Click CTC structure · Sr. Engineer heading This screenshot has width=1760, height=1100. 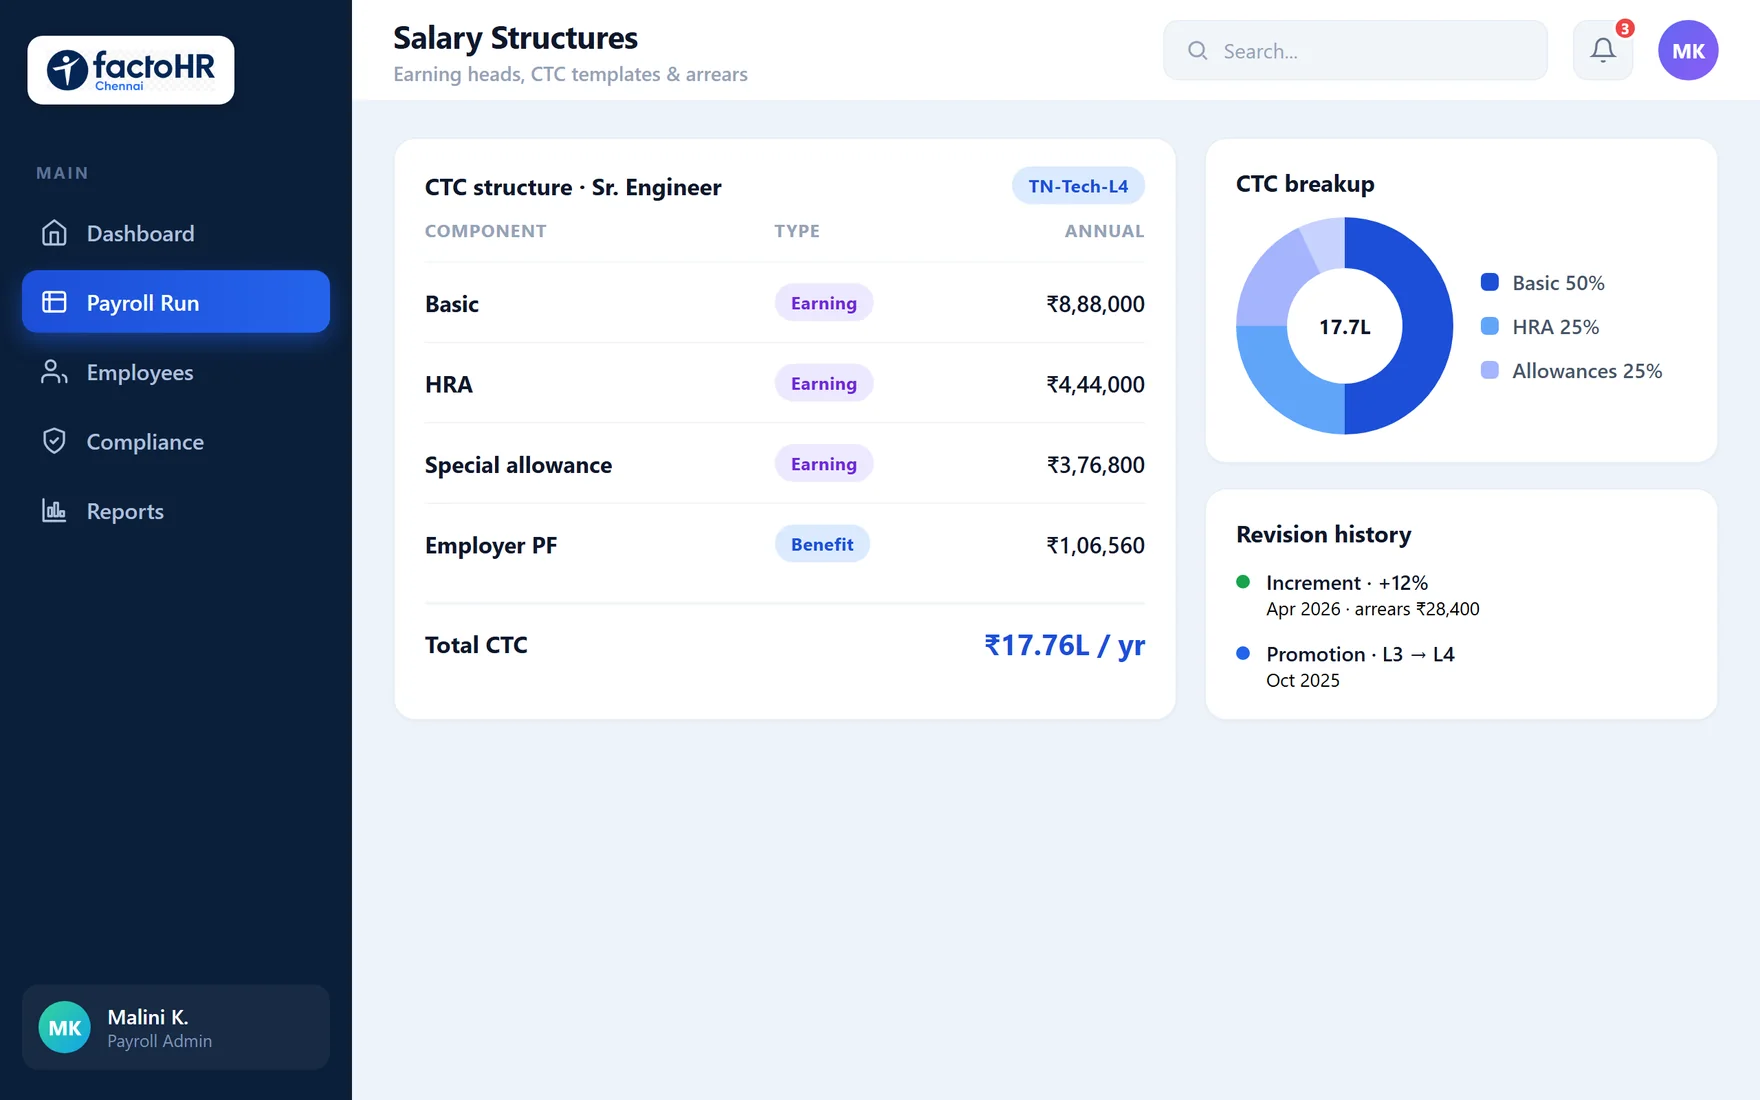coord(573,187)
